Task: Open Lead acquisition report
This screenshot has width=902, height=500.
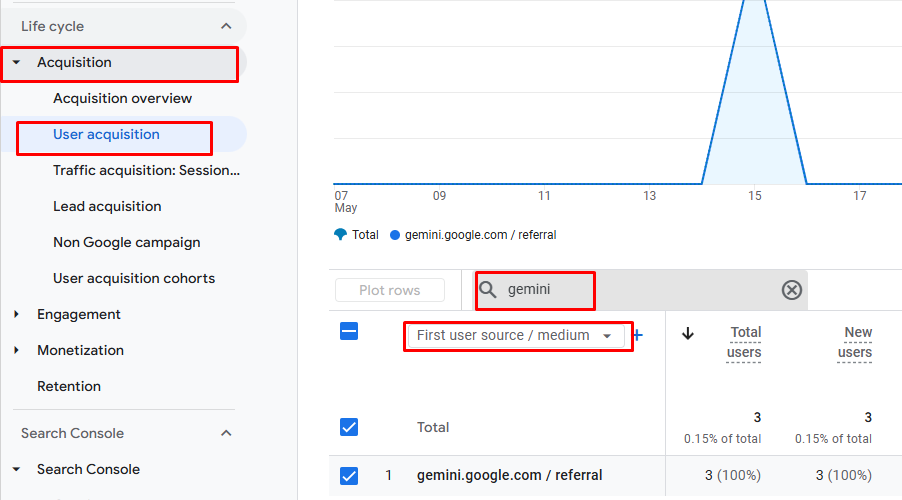Action: (107, 207)
